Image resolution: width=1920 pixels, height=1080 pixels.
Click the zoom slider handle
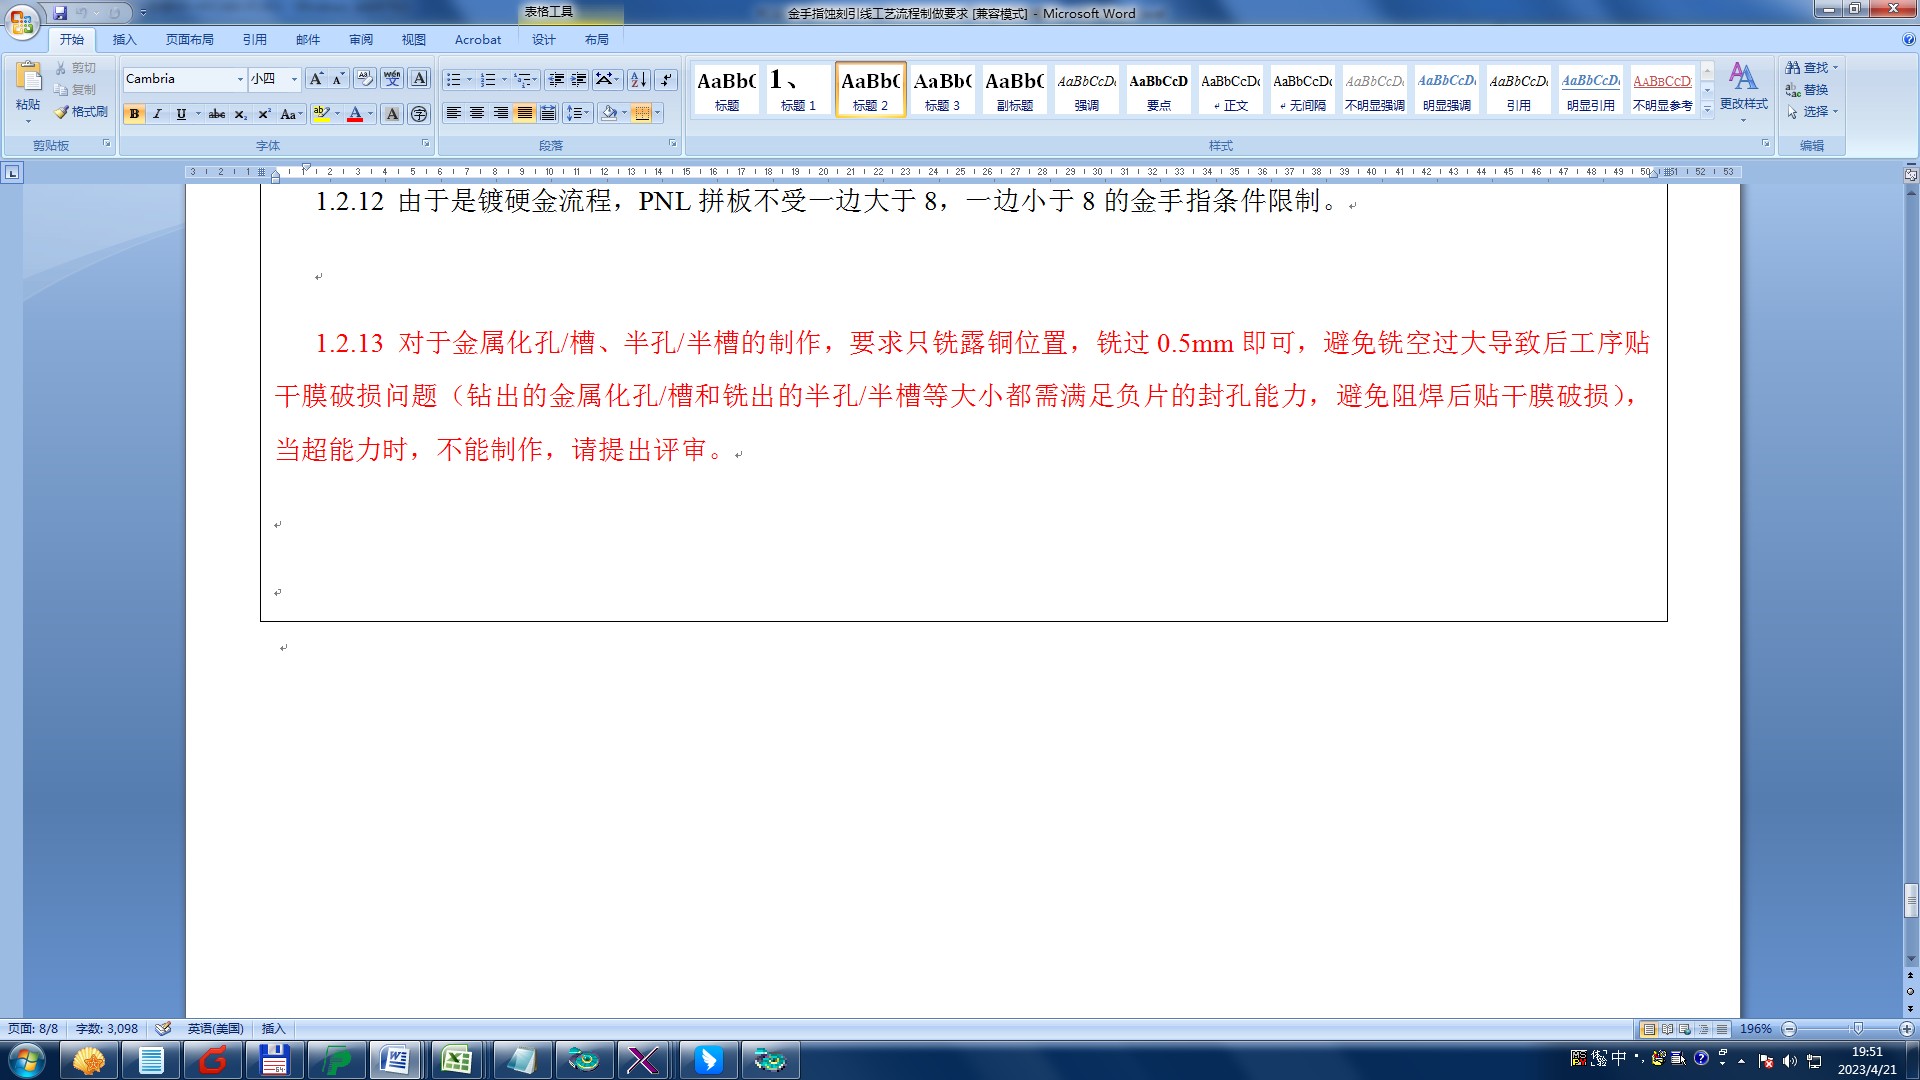(x=1858, y=1029)
